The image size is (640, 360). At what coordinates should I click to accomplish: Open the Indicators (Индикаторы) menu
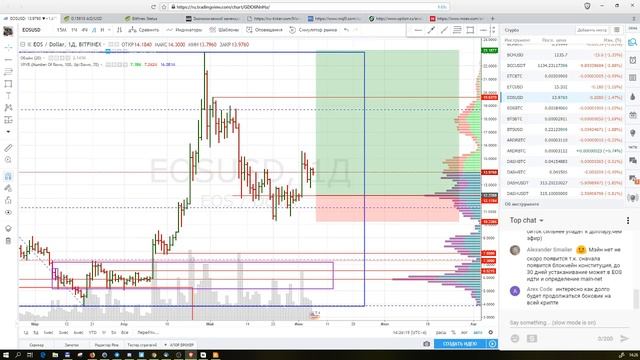coord(184,30)
